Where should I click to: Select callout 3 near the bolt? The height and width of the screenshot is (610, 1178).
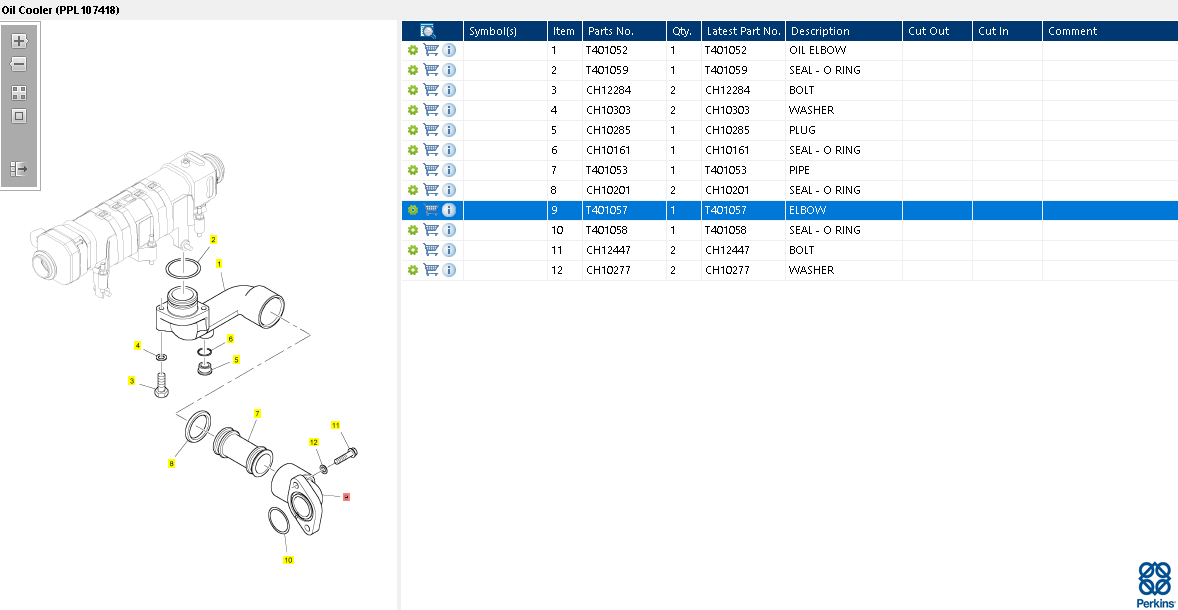point(131,382)
